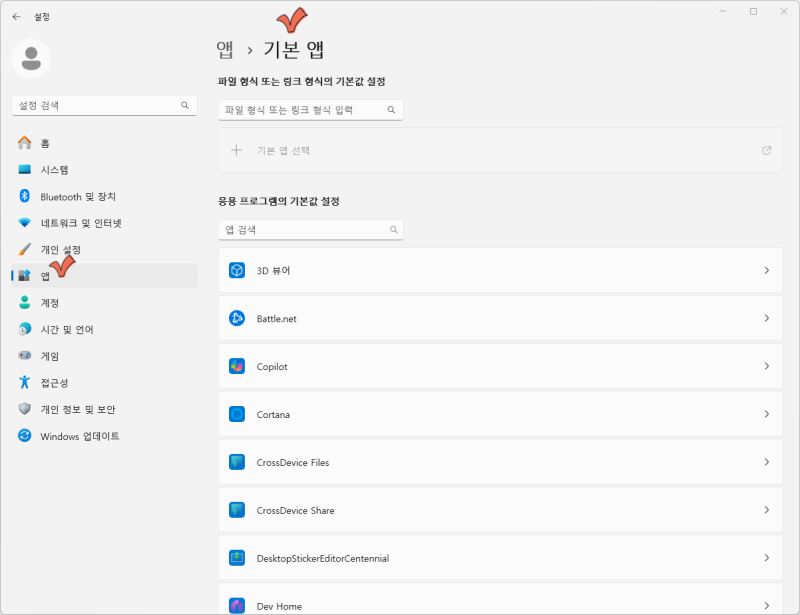800x615 pixels.
Task: Open the user profile avatar
Action: [x=31, y=59]
